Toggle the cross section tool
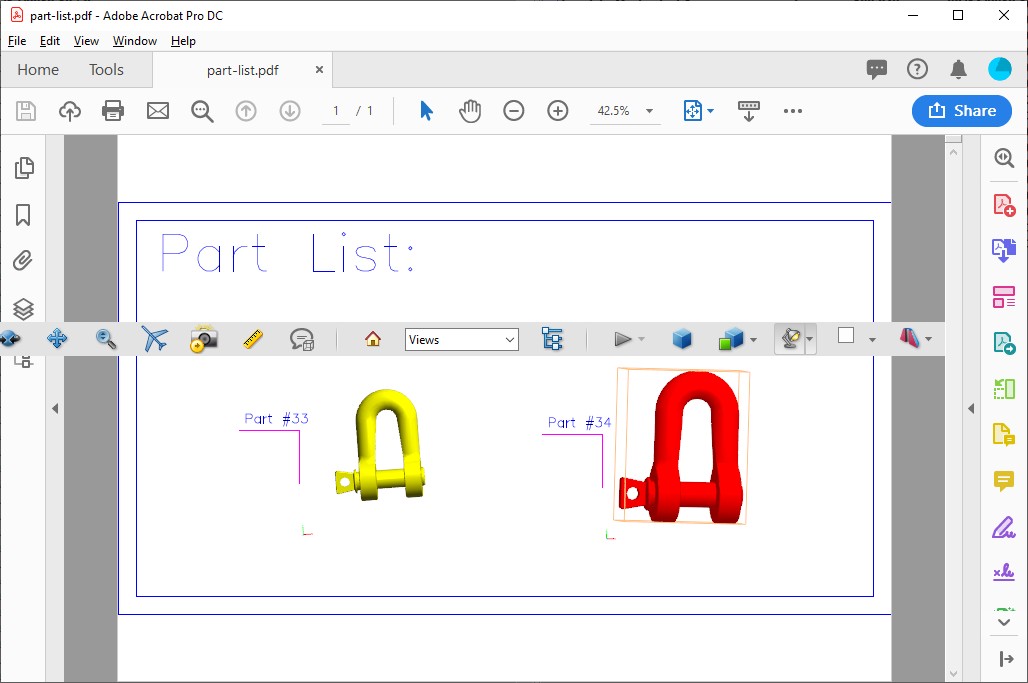 tap(909, 338)
